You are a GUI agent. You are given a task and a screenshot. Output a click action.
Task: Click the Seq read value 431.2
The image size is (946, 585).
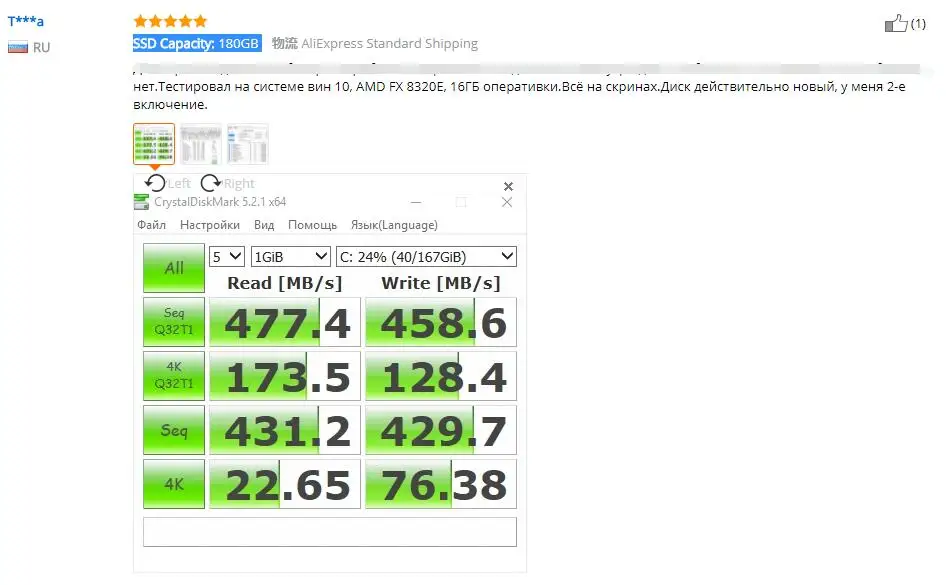pos(285,430)
